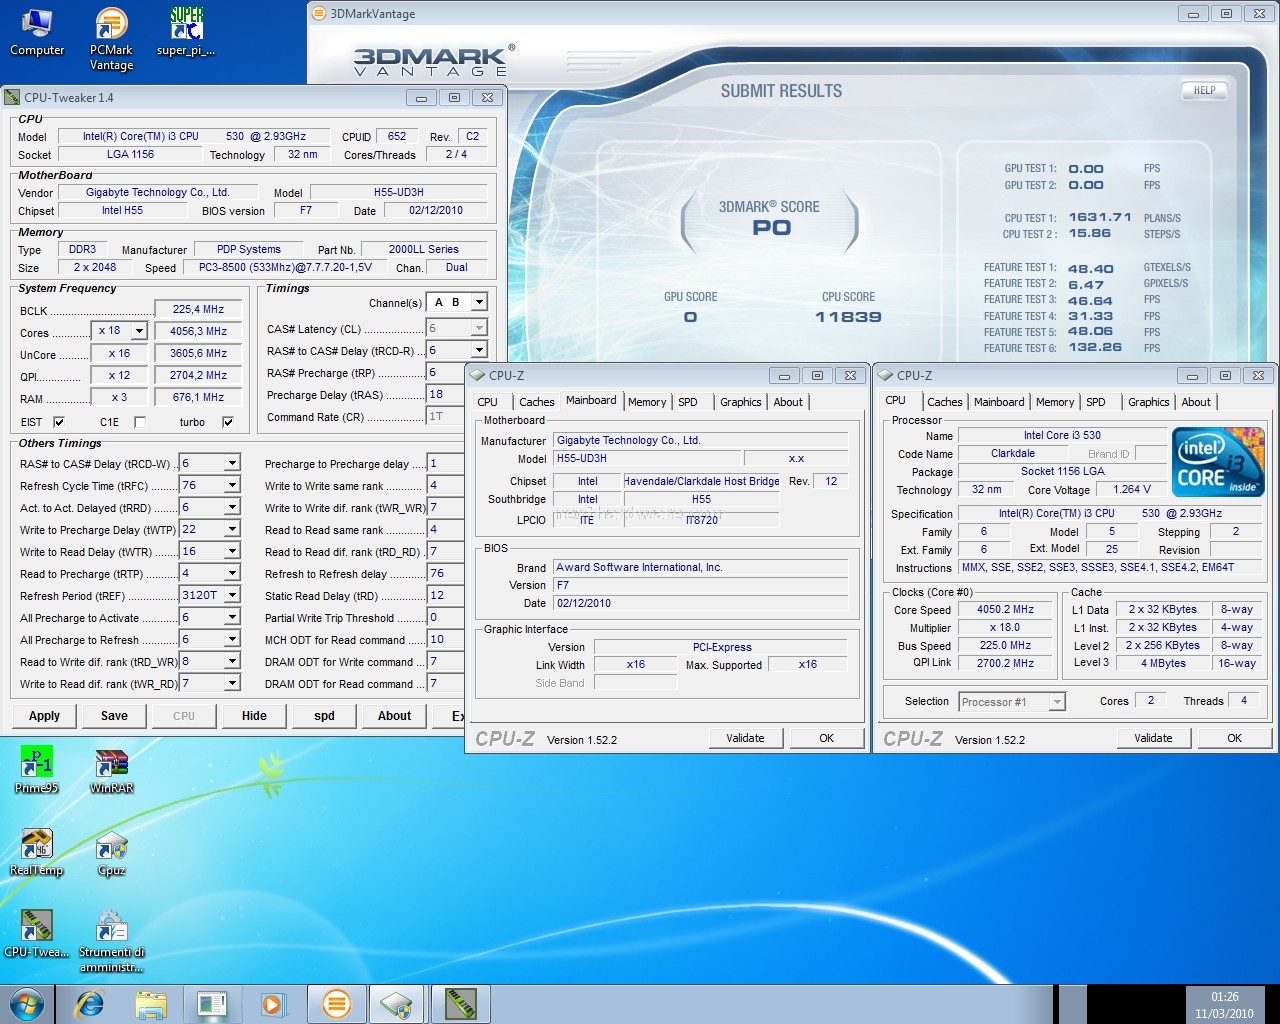1280x1024 pixels.
Task: Open Refresh Cycle Time (tRFC) dropdown
Action: tap(232, 486)
